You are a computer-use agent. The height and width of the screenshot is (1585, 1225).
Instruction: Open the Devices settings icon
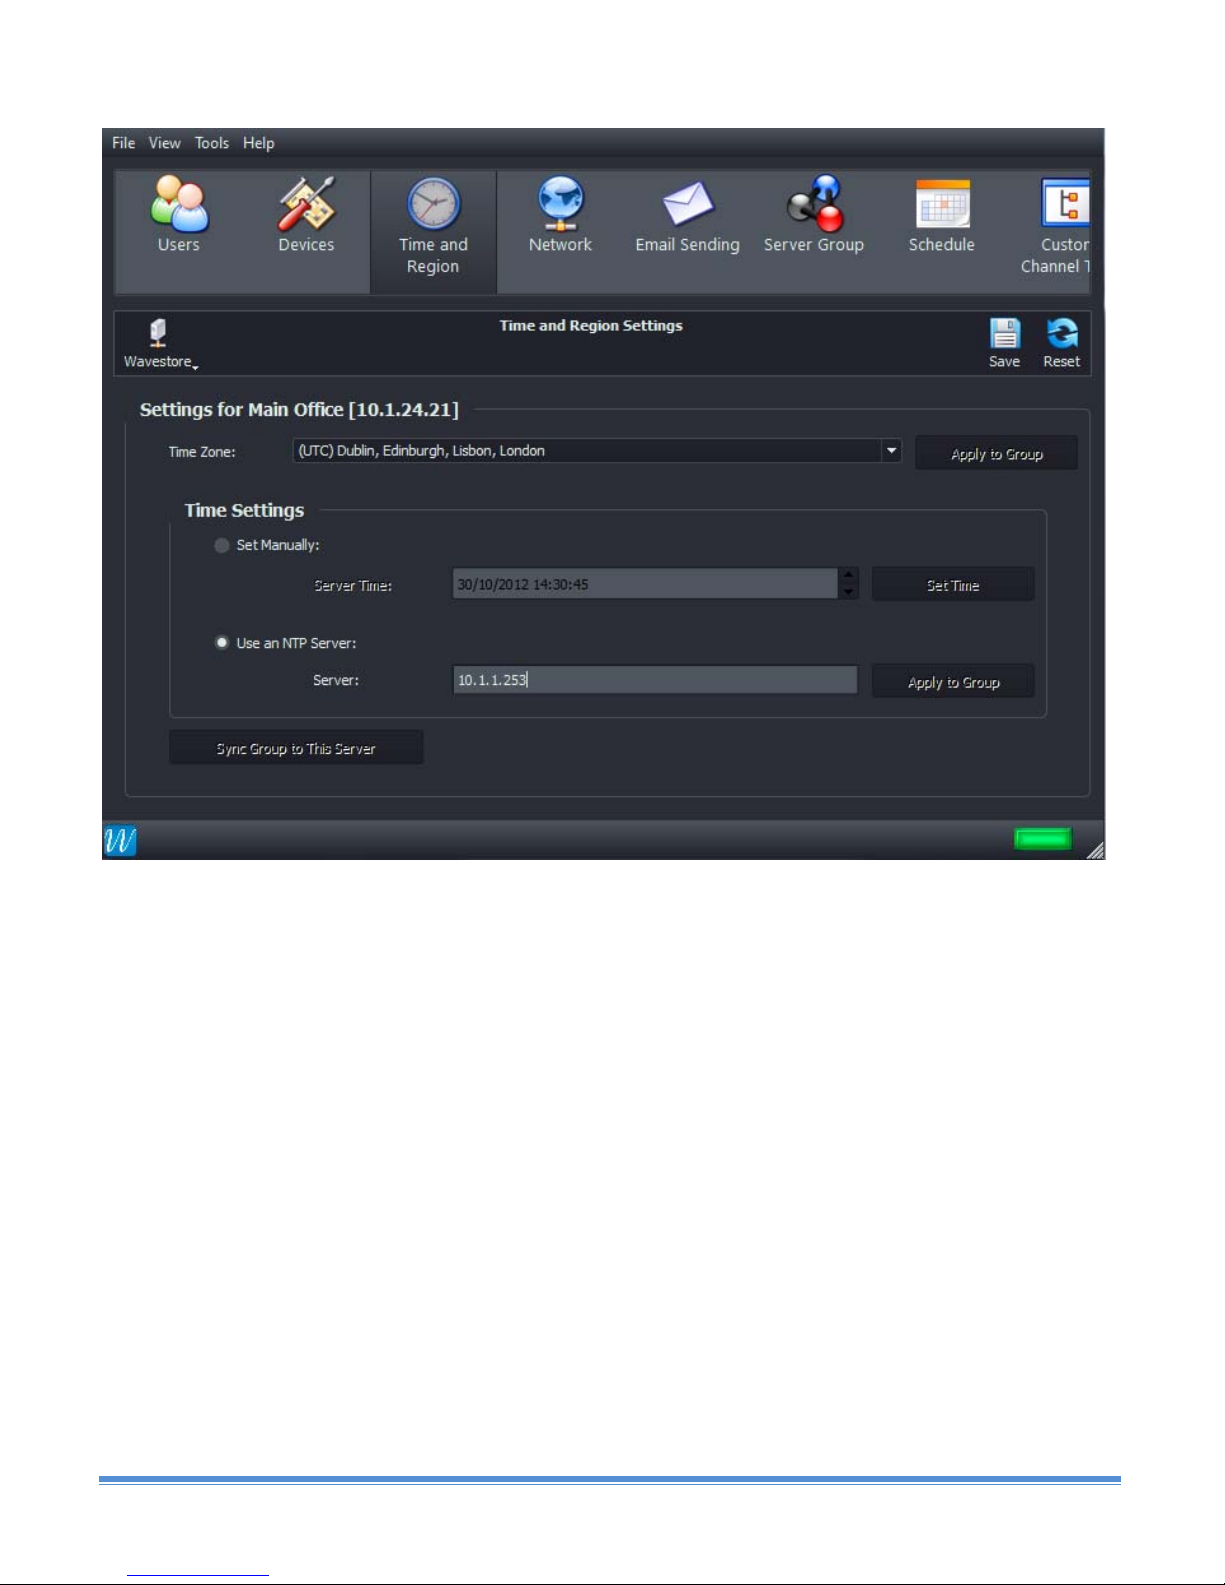(306, 204)
